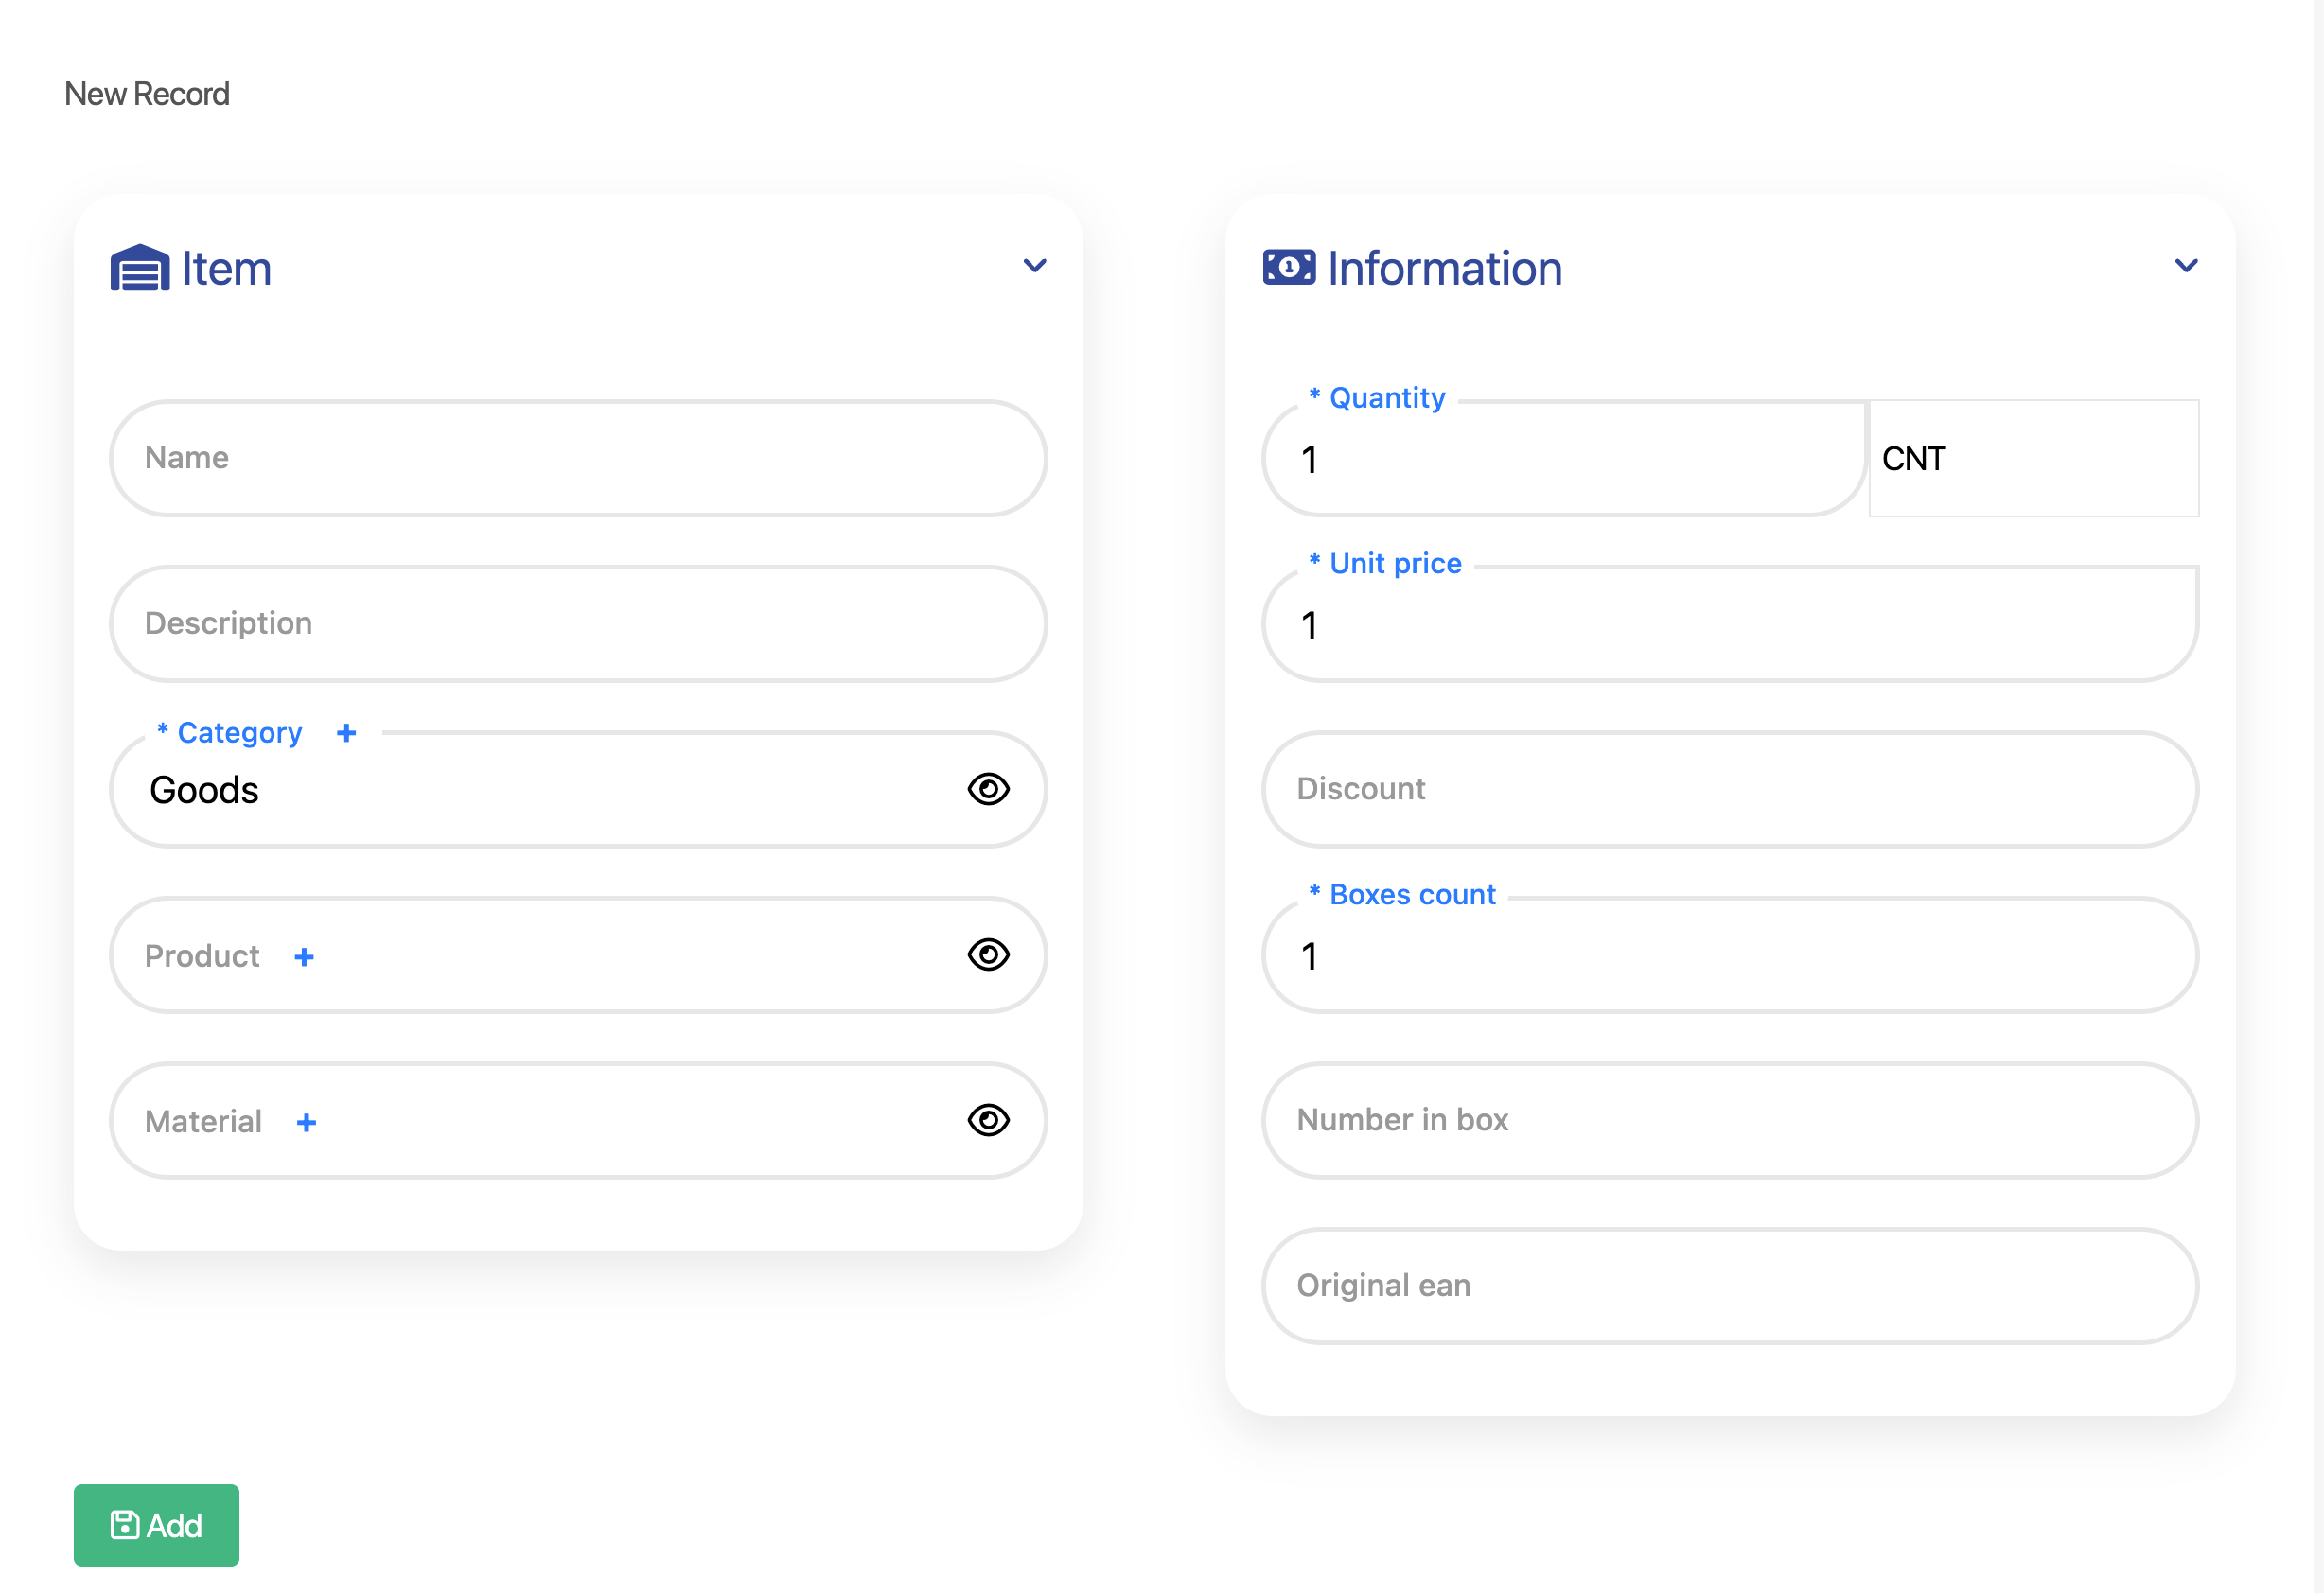View Material details with eye icon

pos(988,1120)
